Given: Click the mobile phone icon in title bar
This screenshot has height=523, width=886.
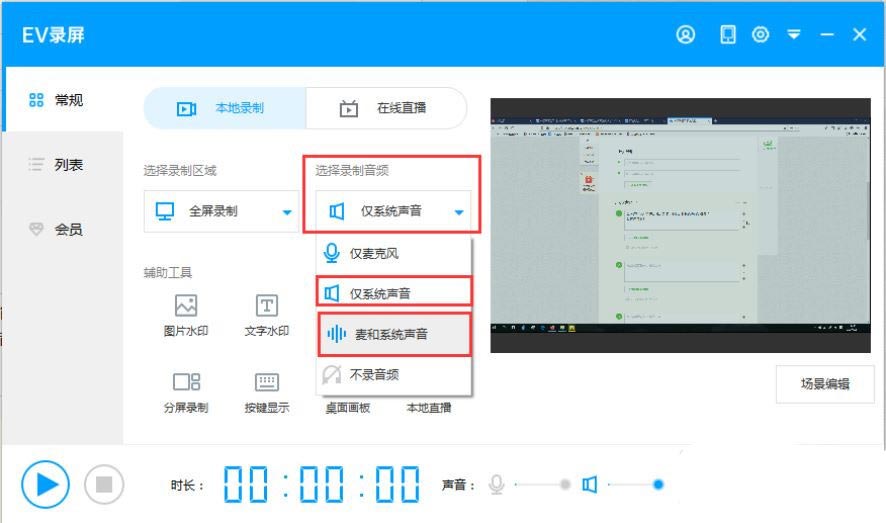Looking at the screenshot, I should (728, 34).
